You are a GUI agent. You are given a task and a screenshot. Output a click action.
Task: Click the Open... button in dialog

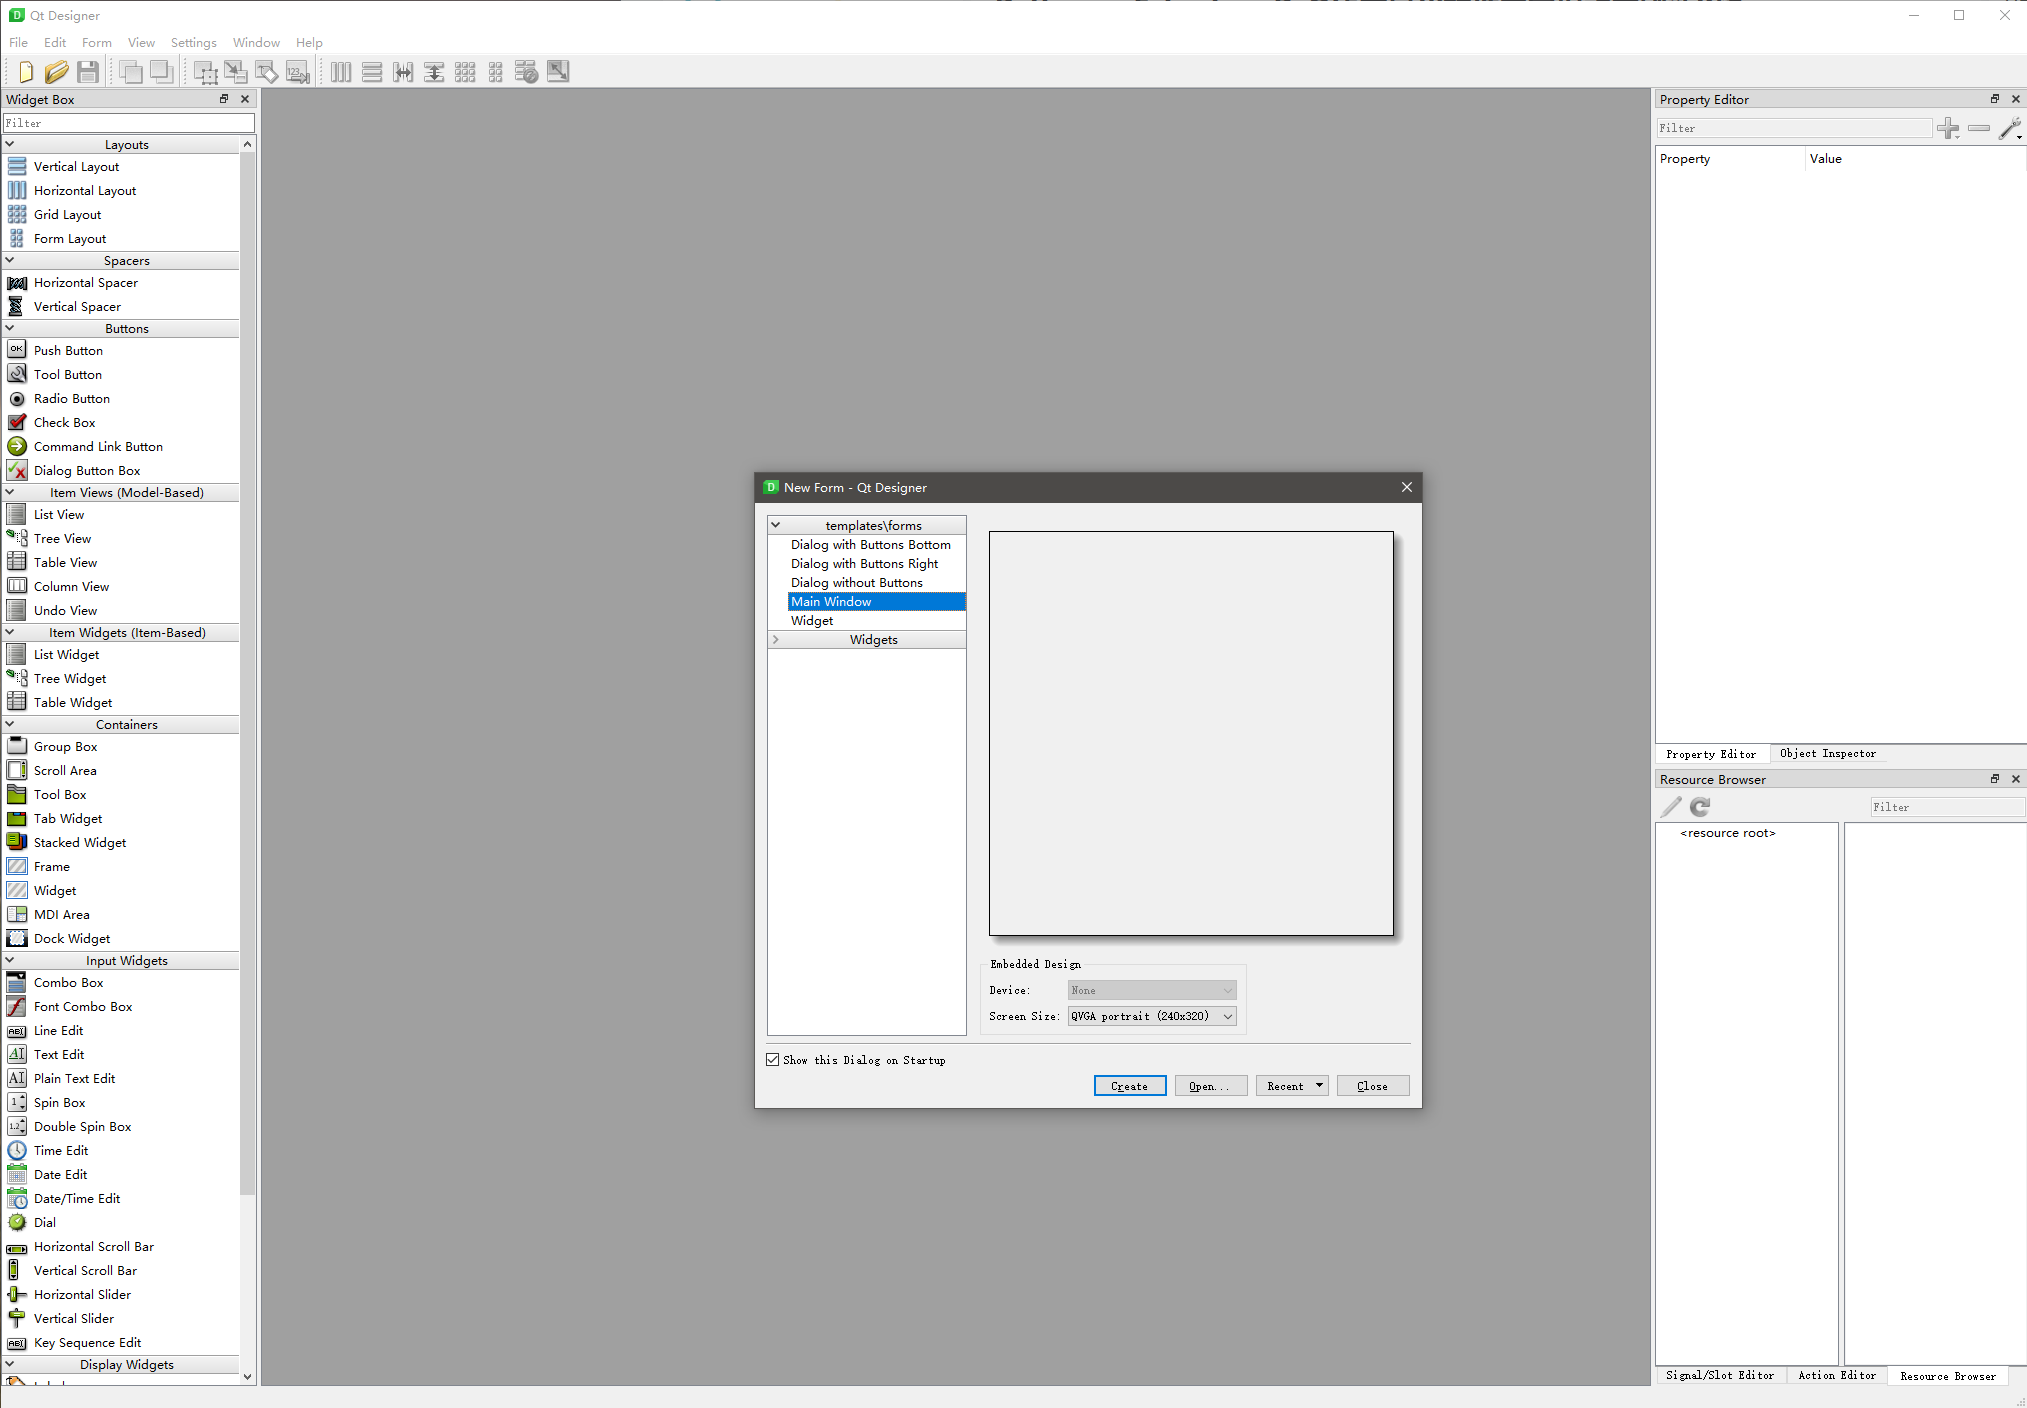(x=1211, y=1086)
